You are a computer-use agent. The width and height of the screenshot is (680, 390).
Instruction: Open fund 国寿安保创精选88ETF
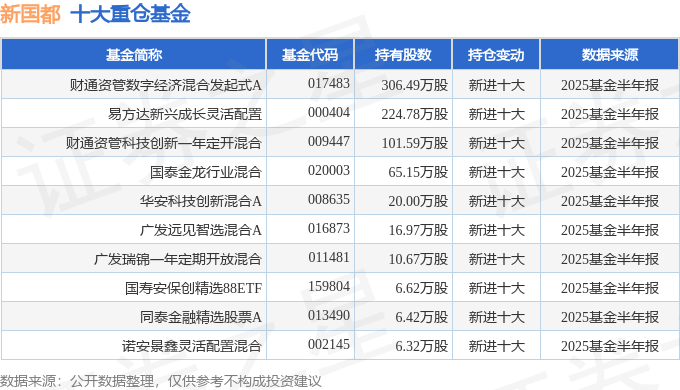pos(193,288)
